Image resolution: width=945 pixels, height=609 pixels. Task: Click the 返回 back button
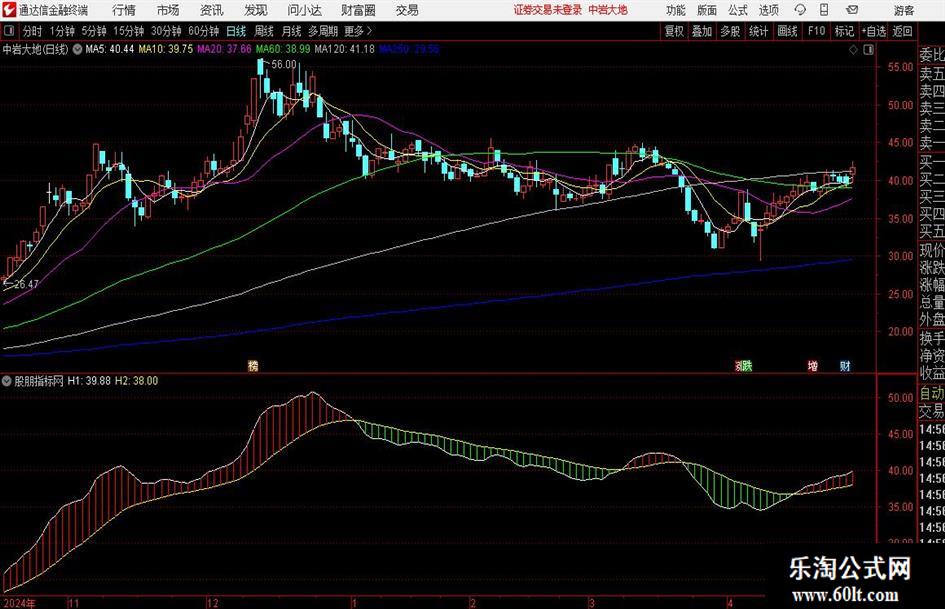coord(902,31)
